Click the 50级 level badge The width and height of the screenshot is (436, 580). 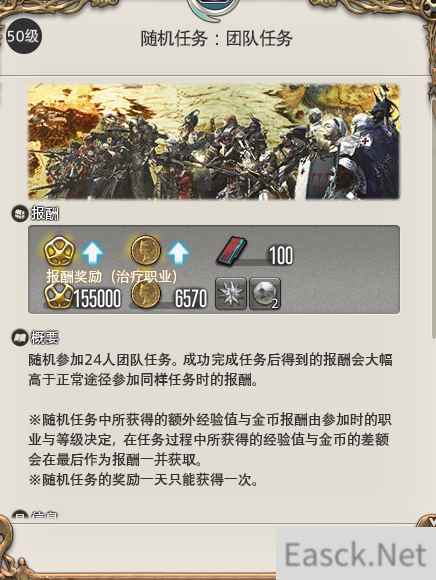pos(23,36)
